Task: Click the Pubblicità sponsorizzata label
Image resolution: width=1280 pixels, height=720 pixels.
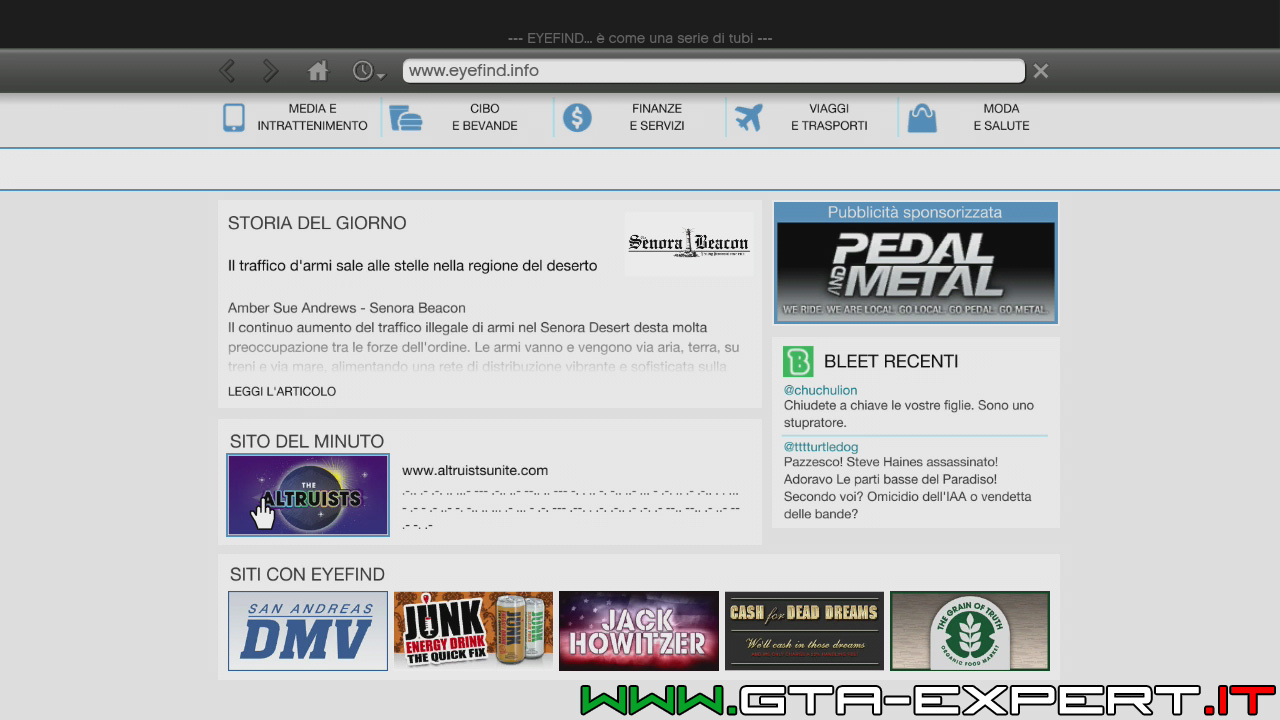Action: pos(915,212)
